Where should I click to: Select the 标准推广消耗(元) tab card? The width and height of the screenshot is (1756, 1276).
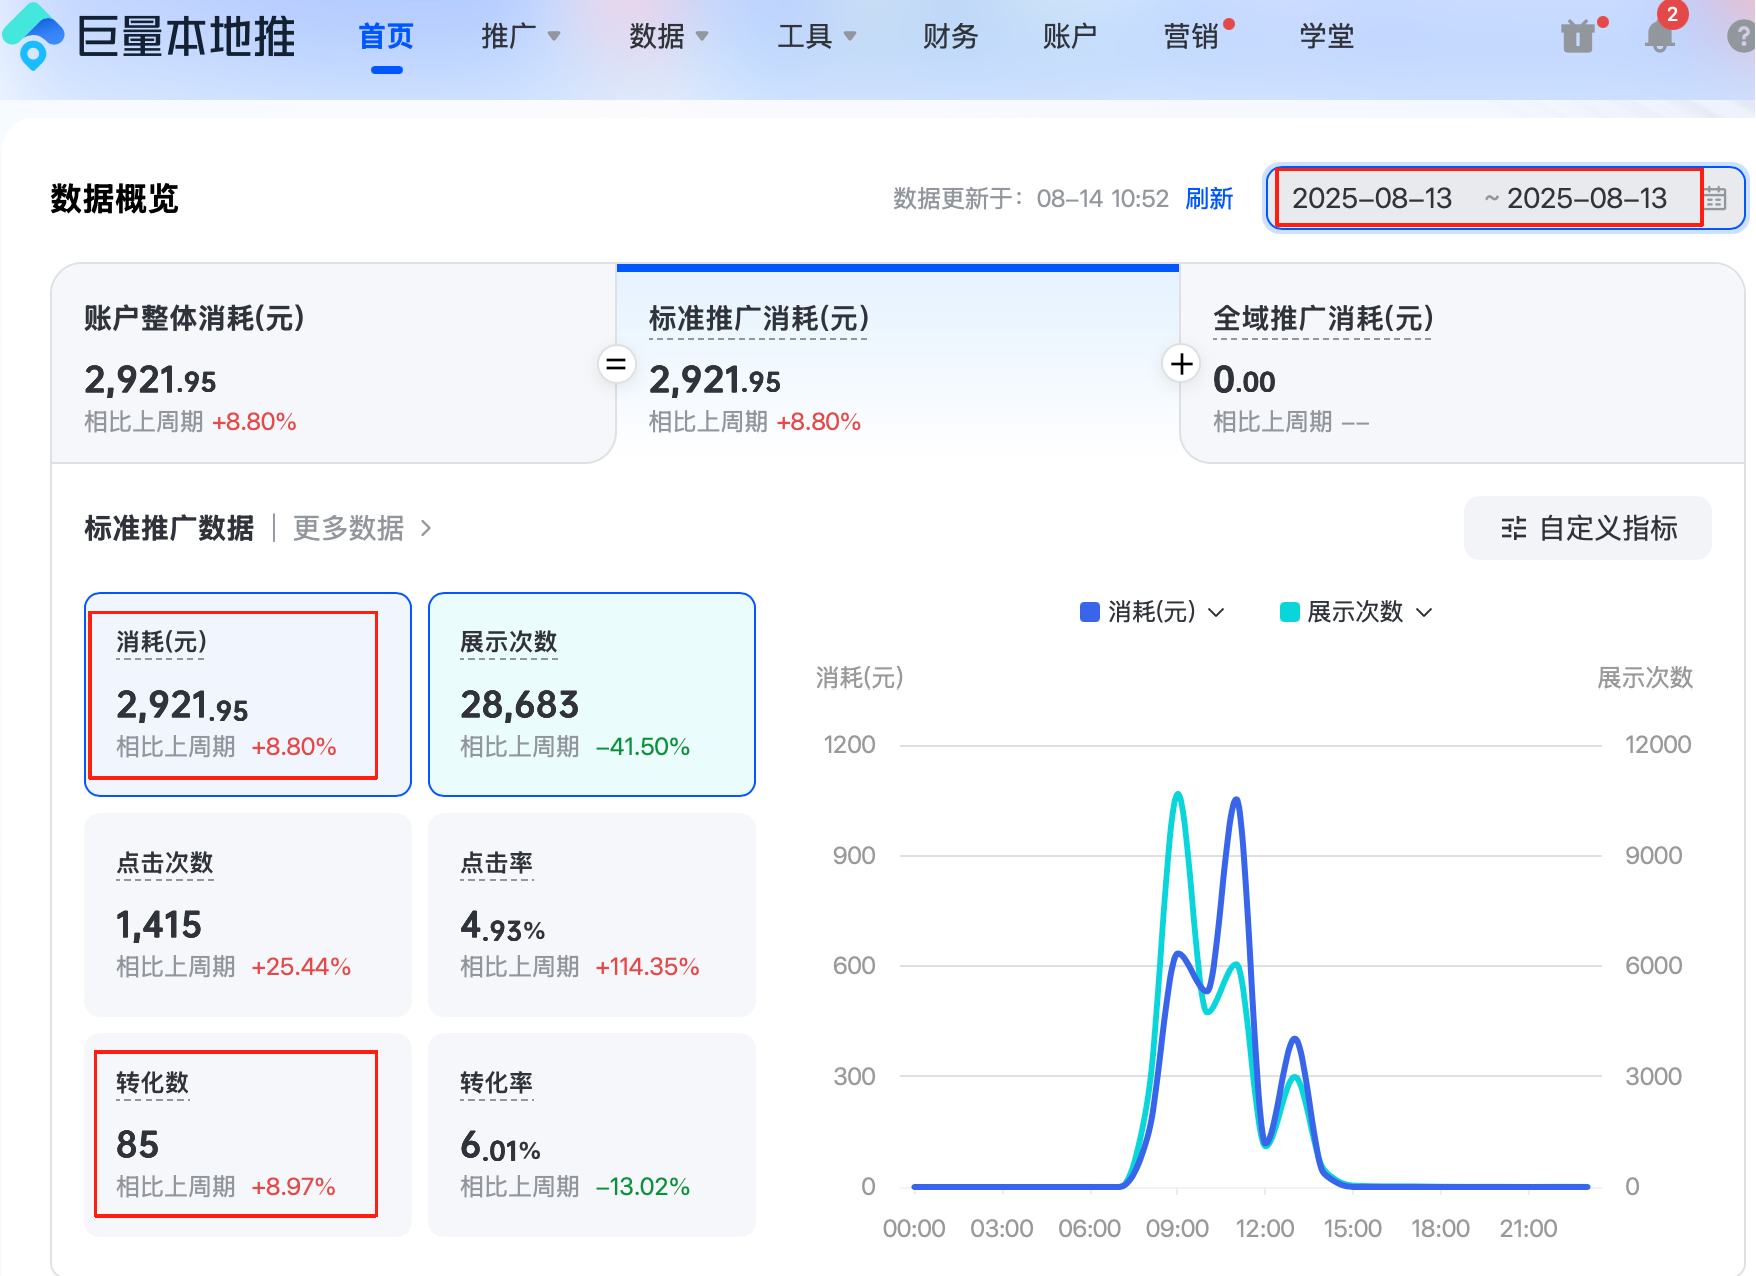[898, 363]
